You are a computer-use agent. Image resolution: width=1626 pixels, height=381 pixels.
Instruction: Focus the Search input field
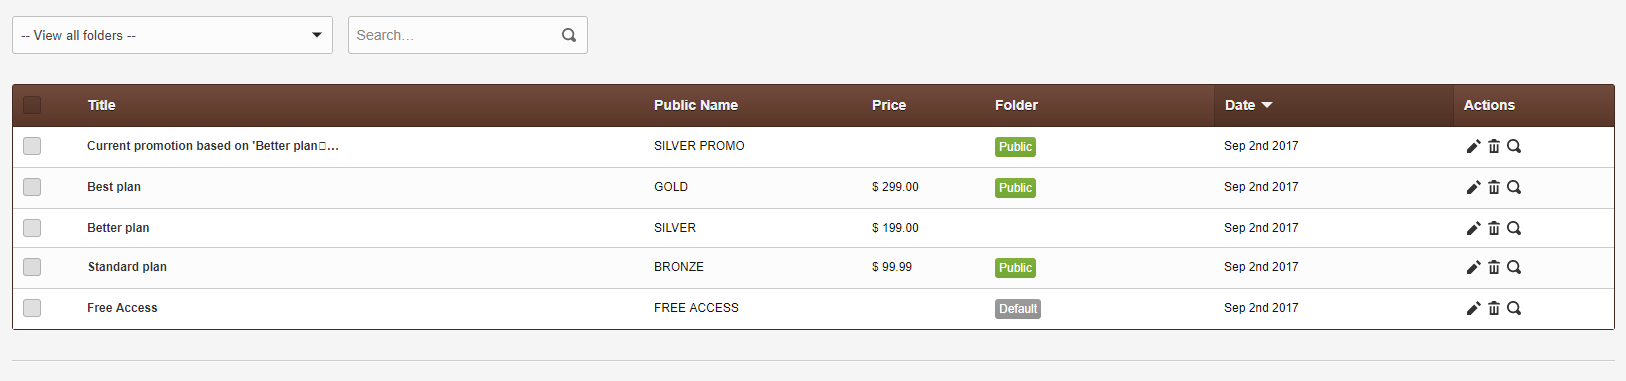click(455, 35)
